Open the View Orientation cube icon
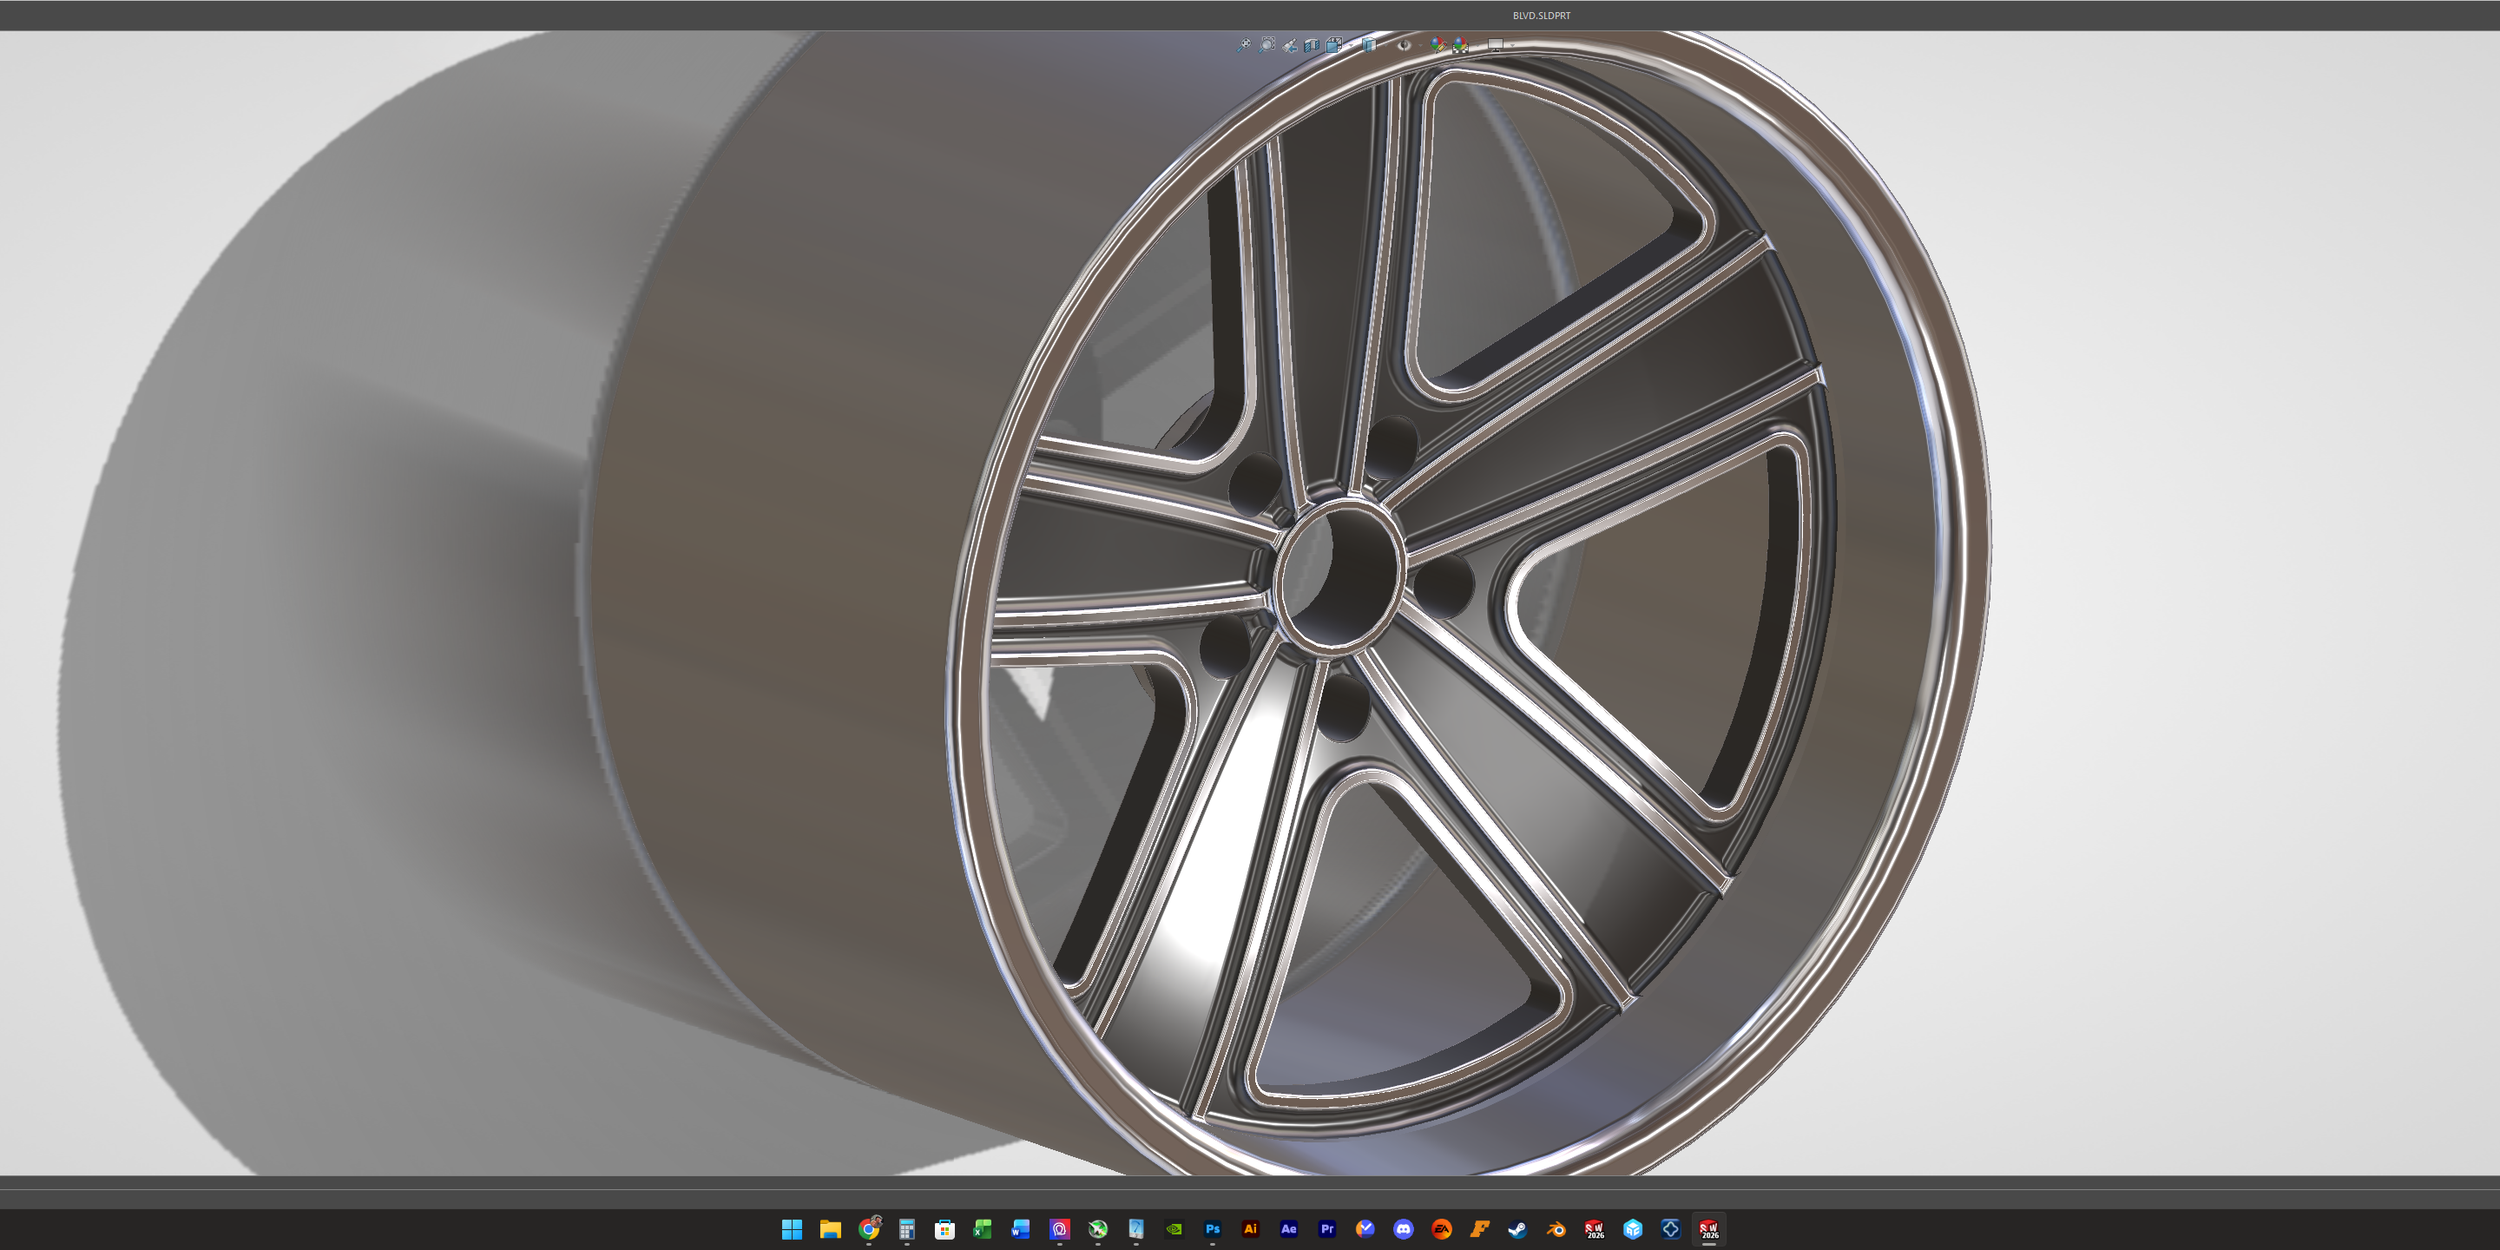 (1334, 45)
